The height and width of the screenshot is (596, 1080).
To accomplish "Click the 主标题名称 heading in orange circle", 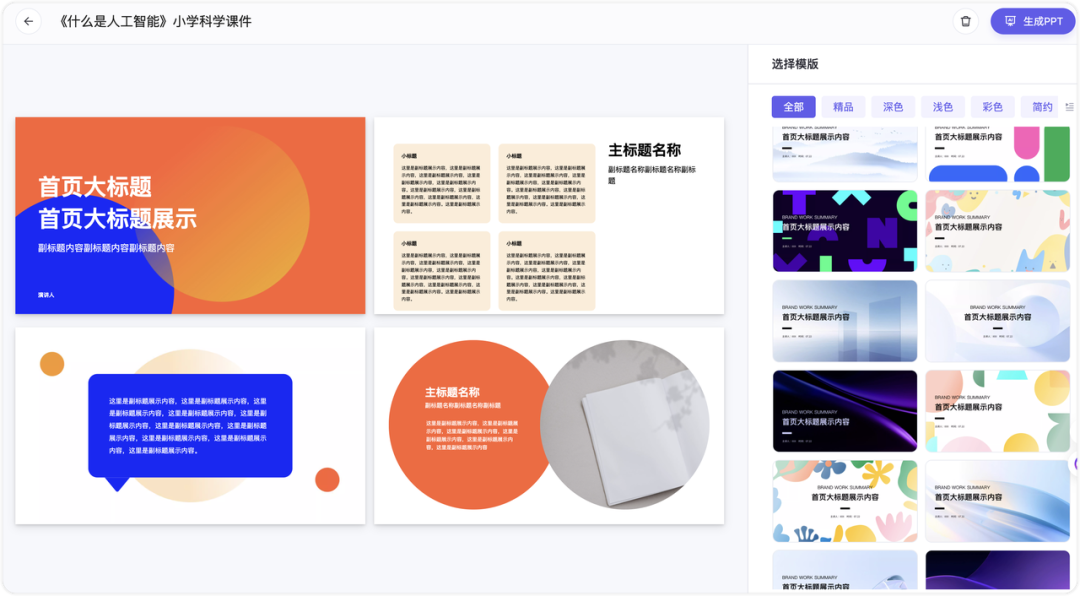I will tap(452, 392).
